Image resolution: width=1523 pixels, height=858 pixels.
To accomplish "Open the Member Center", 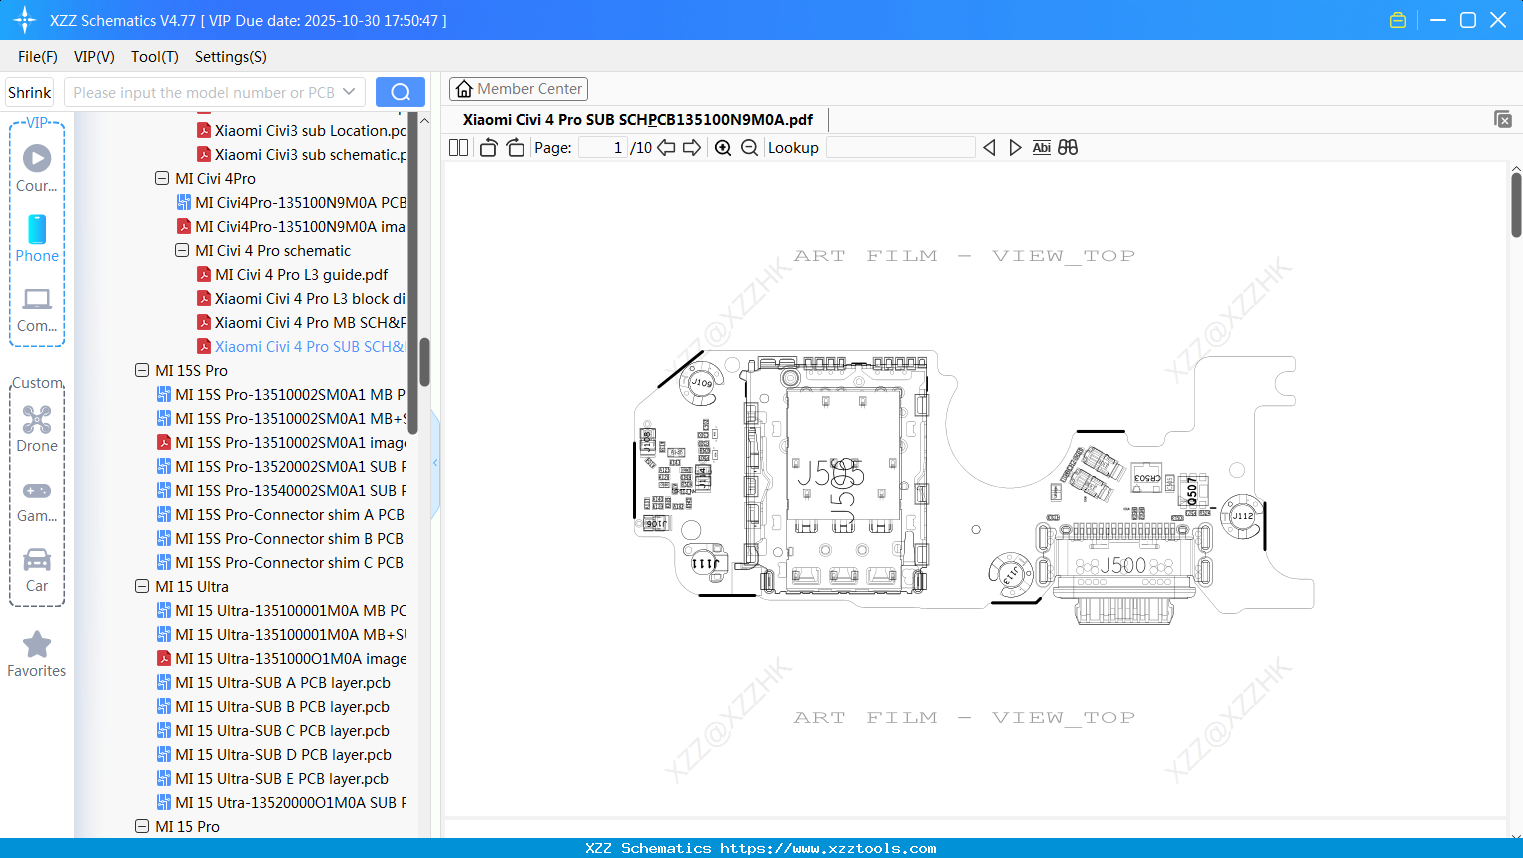I will (x=518, y=88).
